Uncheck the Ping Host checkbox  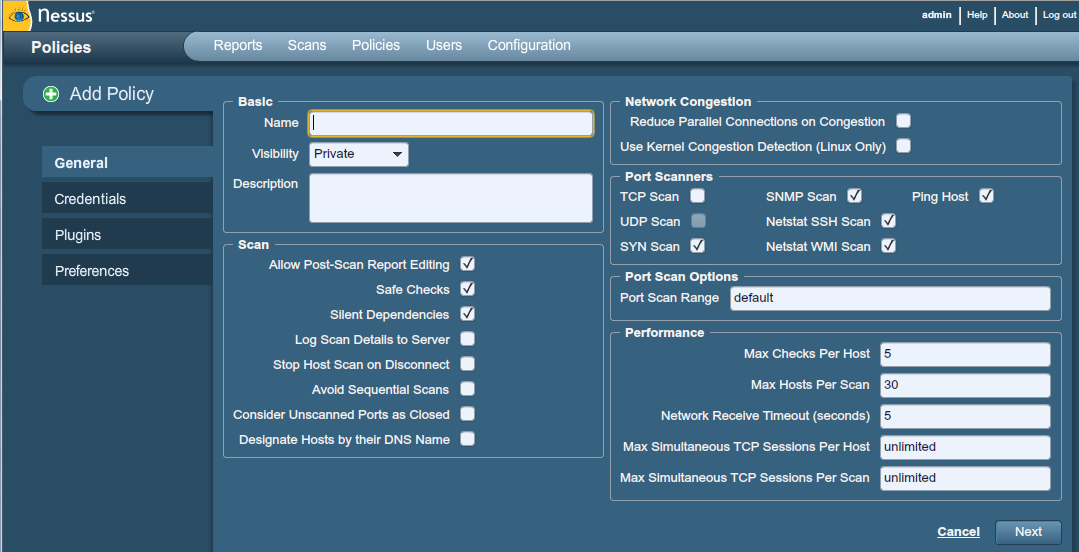[x=987, y=196]
